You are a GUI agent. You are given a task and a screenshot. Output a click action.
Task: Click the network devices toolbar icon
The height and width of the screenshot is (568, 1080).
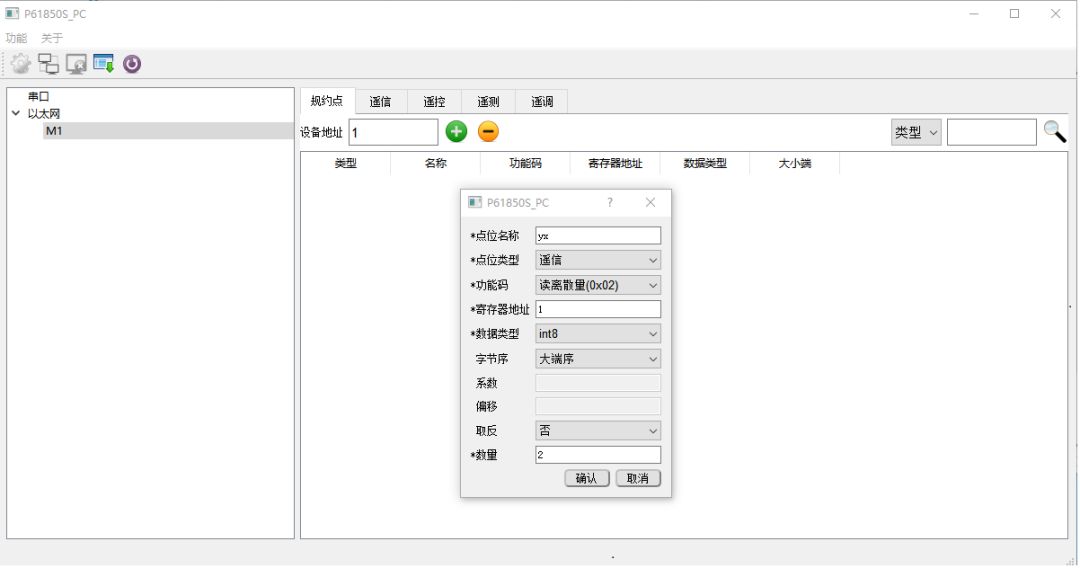[48, 63]
